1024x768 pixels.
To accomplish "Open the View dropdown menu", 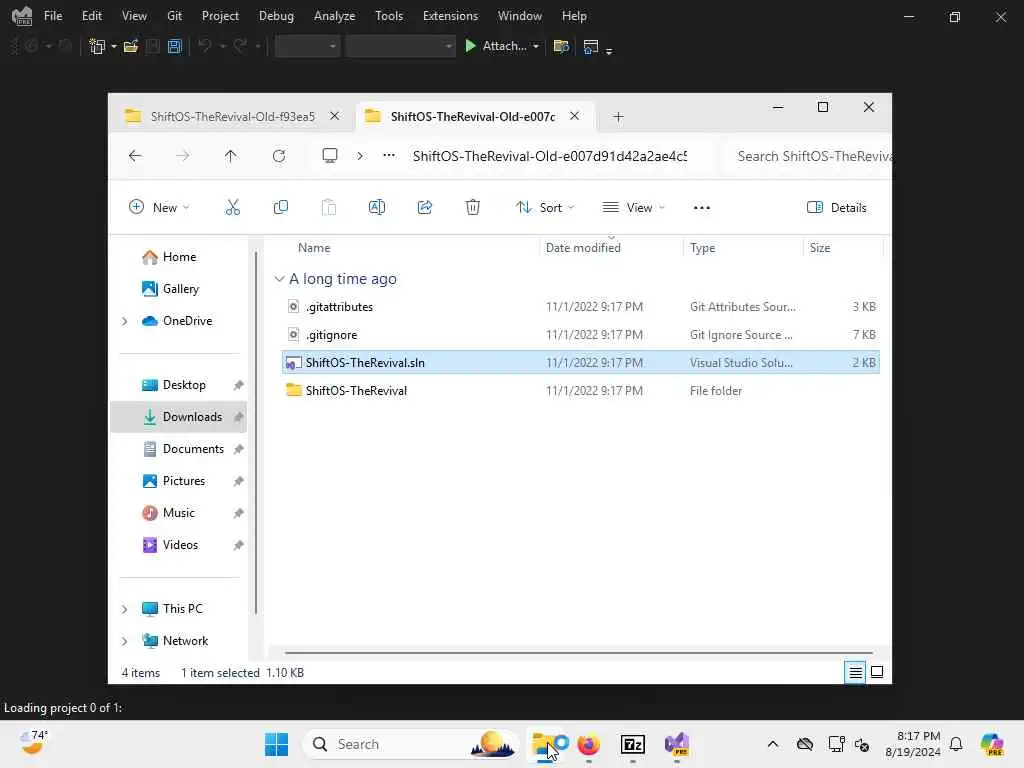I will coord(633,208).
